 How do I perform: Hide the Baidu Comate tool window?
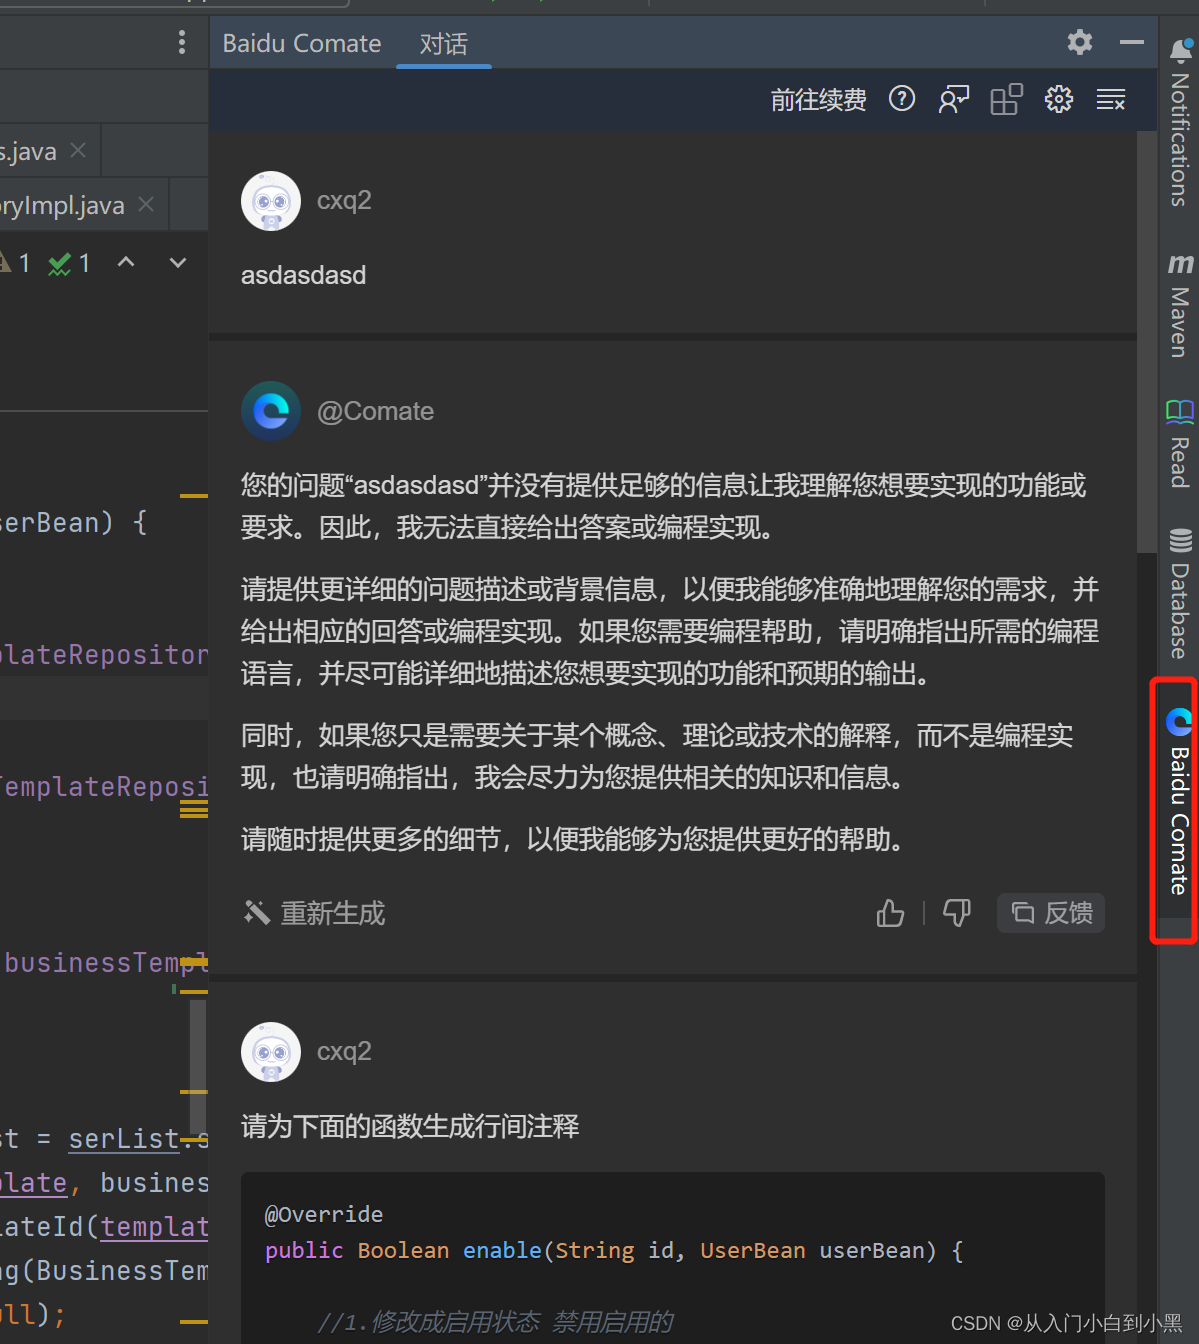point(1132,42)
